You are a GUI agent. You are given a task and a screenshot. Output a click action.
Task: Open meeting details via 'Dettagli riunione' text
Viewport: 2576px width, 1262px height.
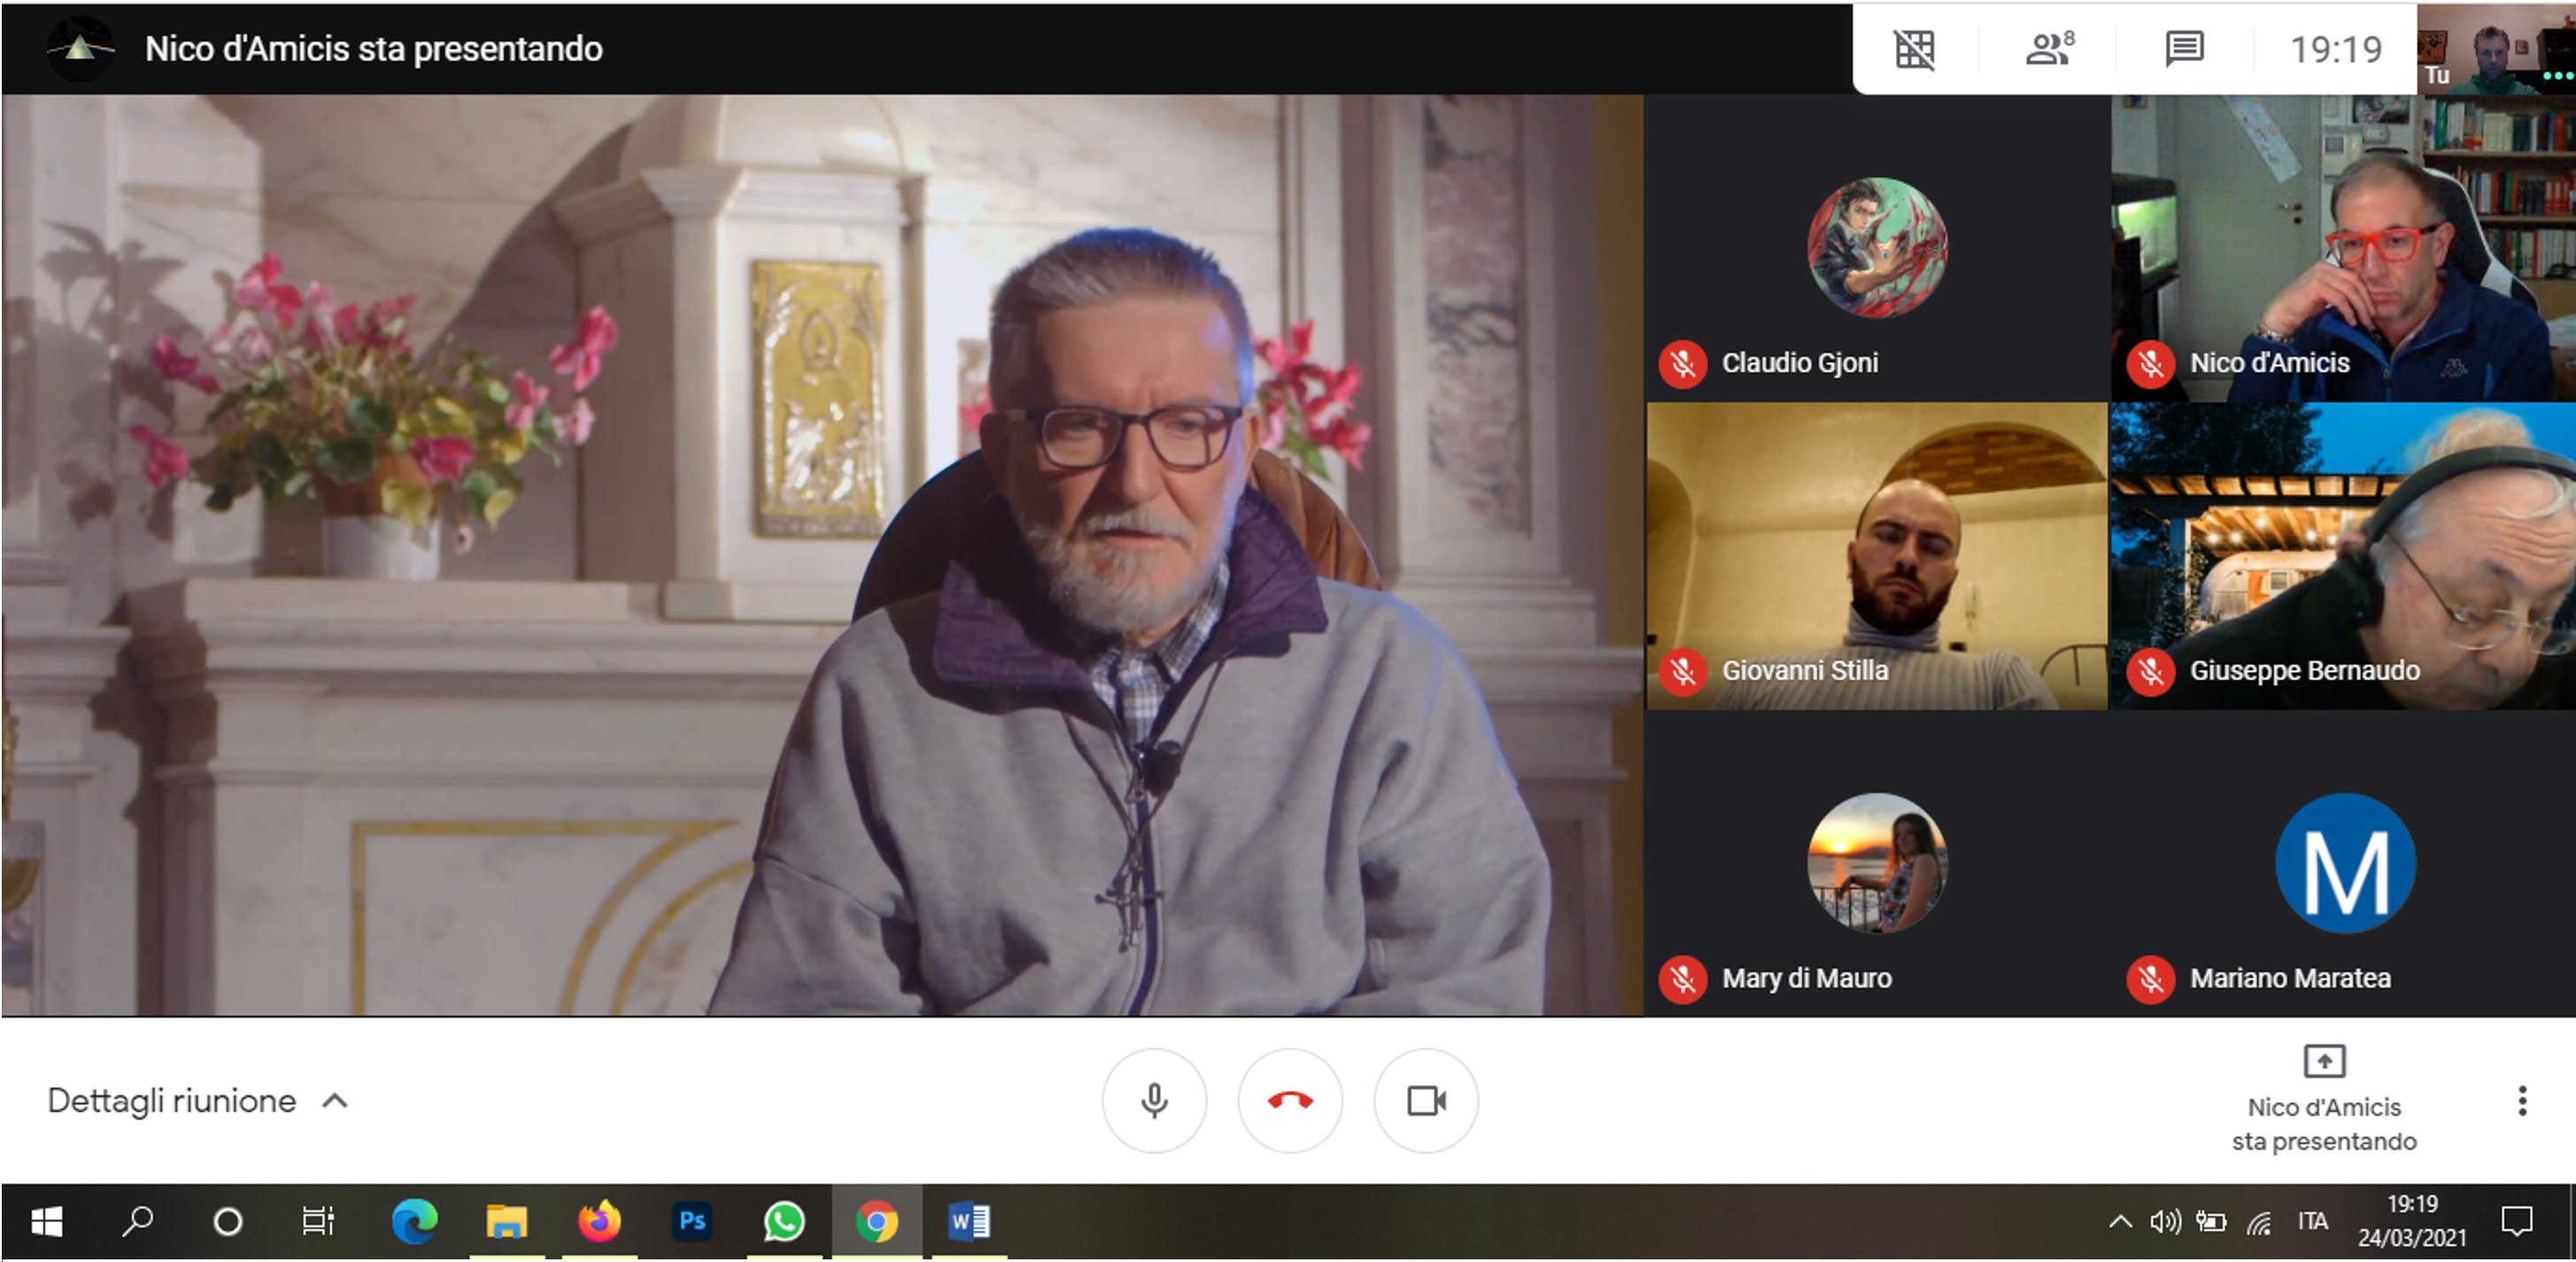pyautogui.click(x=172, y=1100)
